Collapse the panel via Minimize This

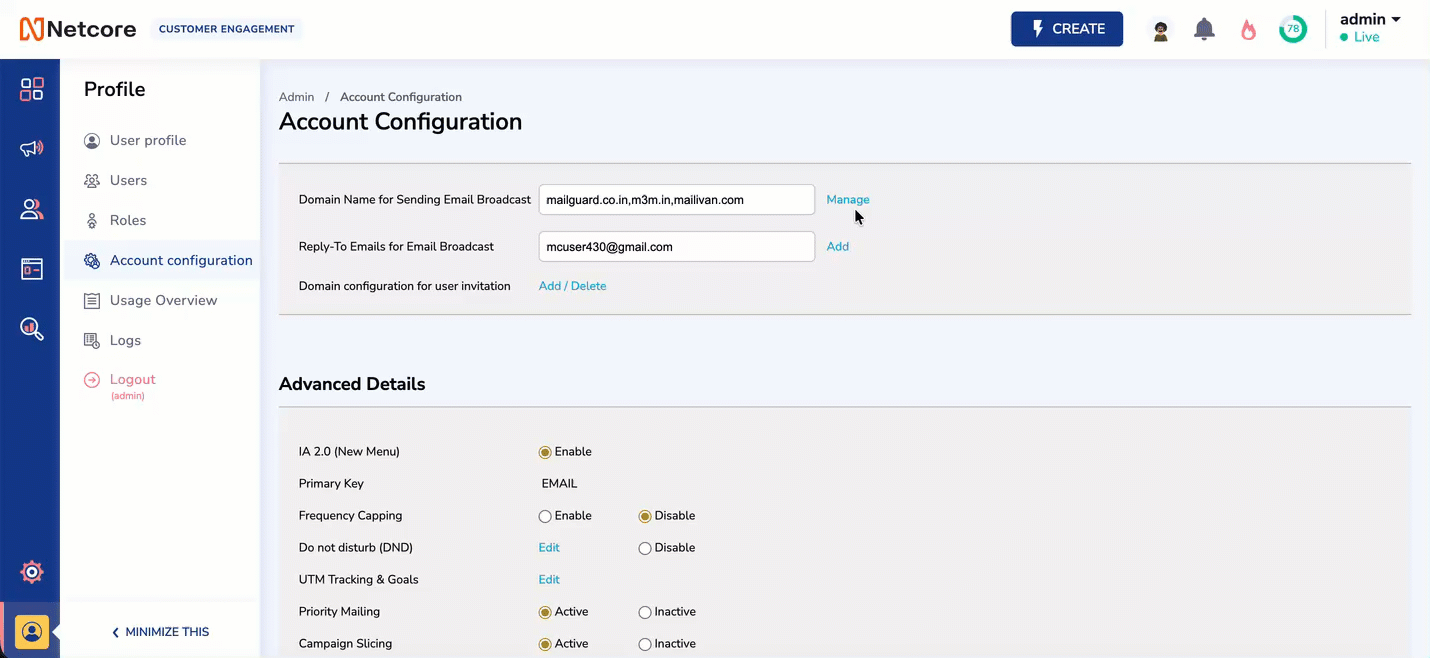159,632
